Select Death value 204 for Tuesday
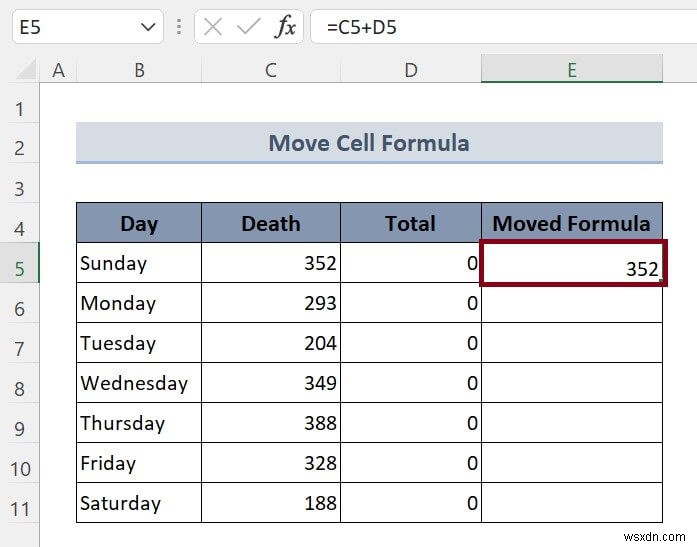Viewport: 697px width, 547px height. click(x=271, y=343)
